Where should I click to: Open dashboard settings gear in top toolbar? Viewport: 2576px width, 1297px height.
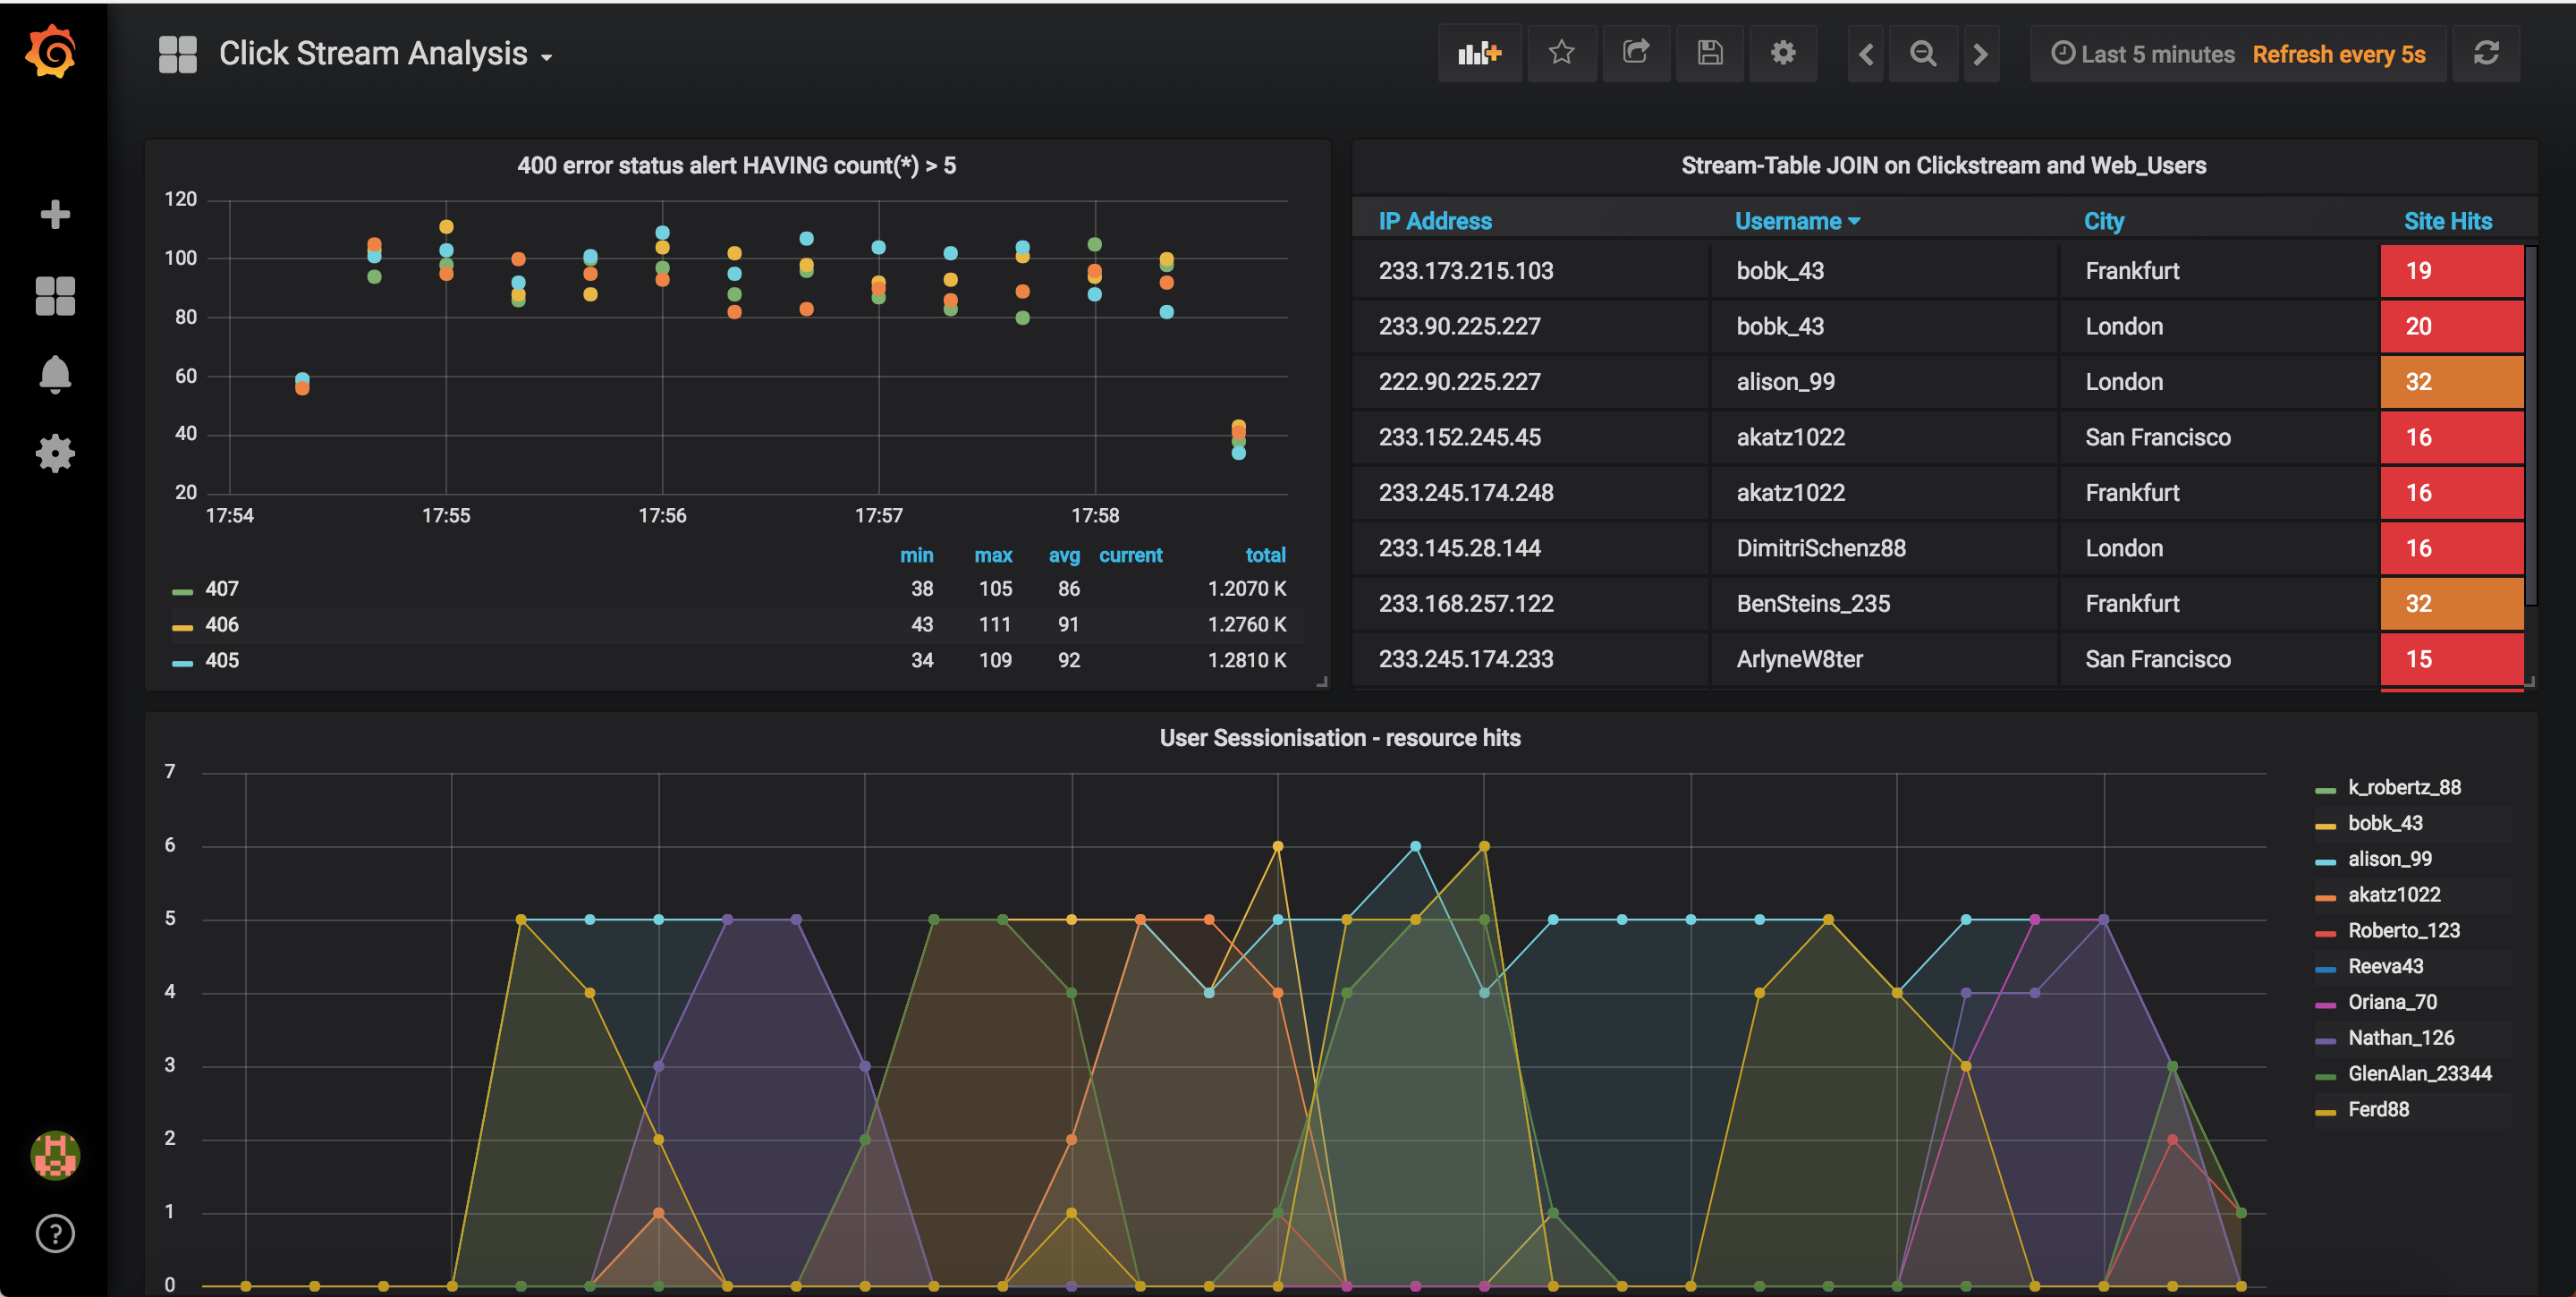(1783, 53)
